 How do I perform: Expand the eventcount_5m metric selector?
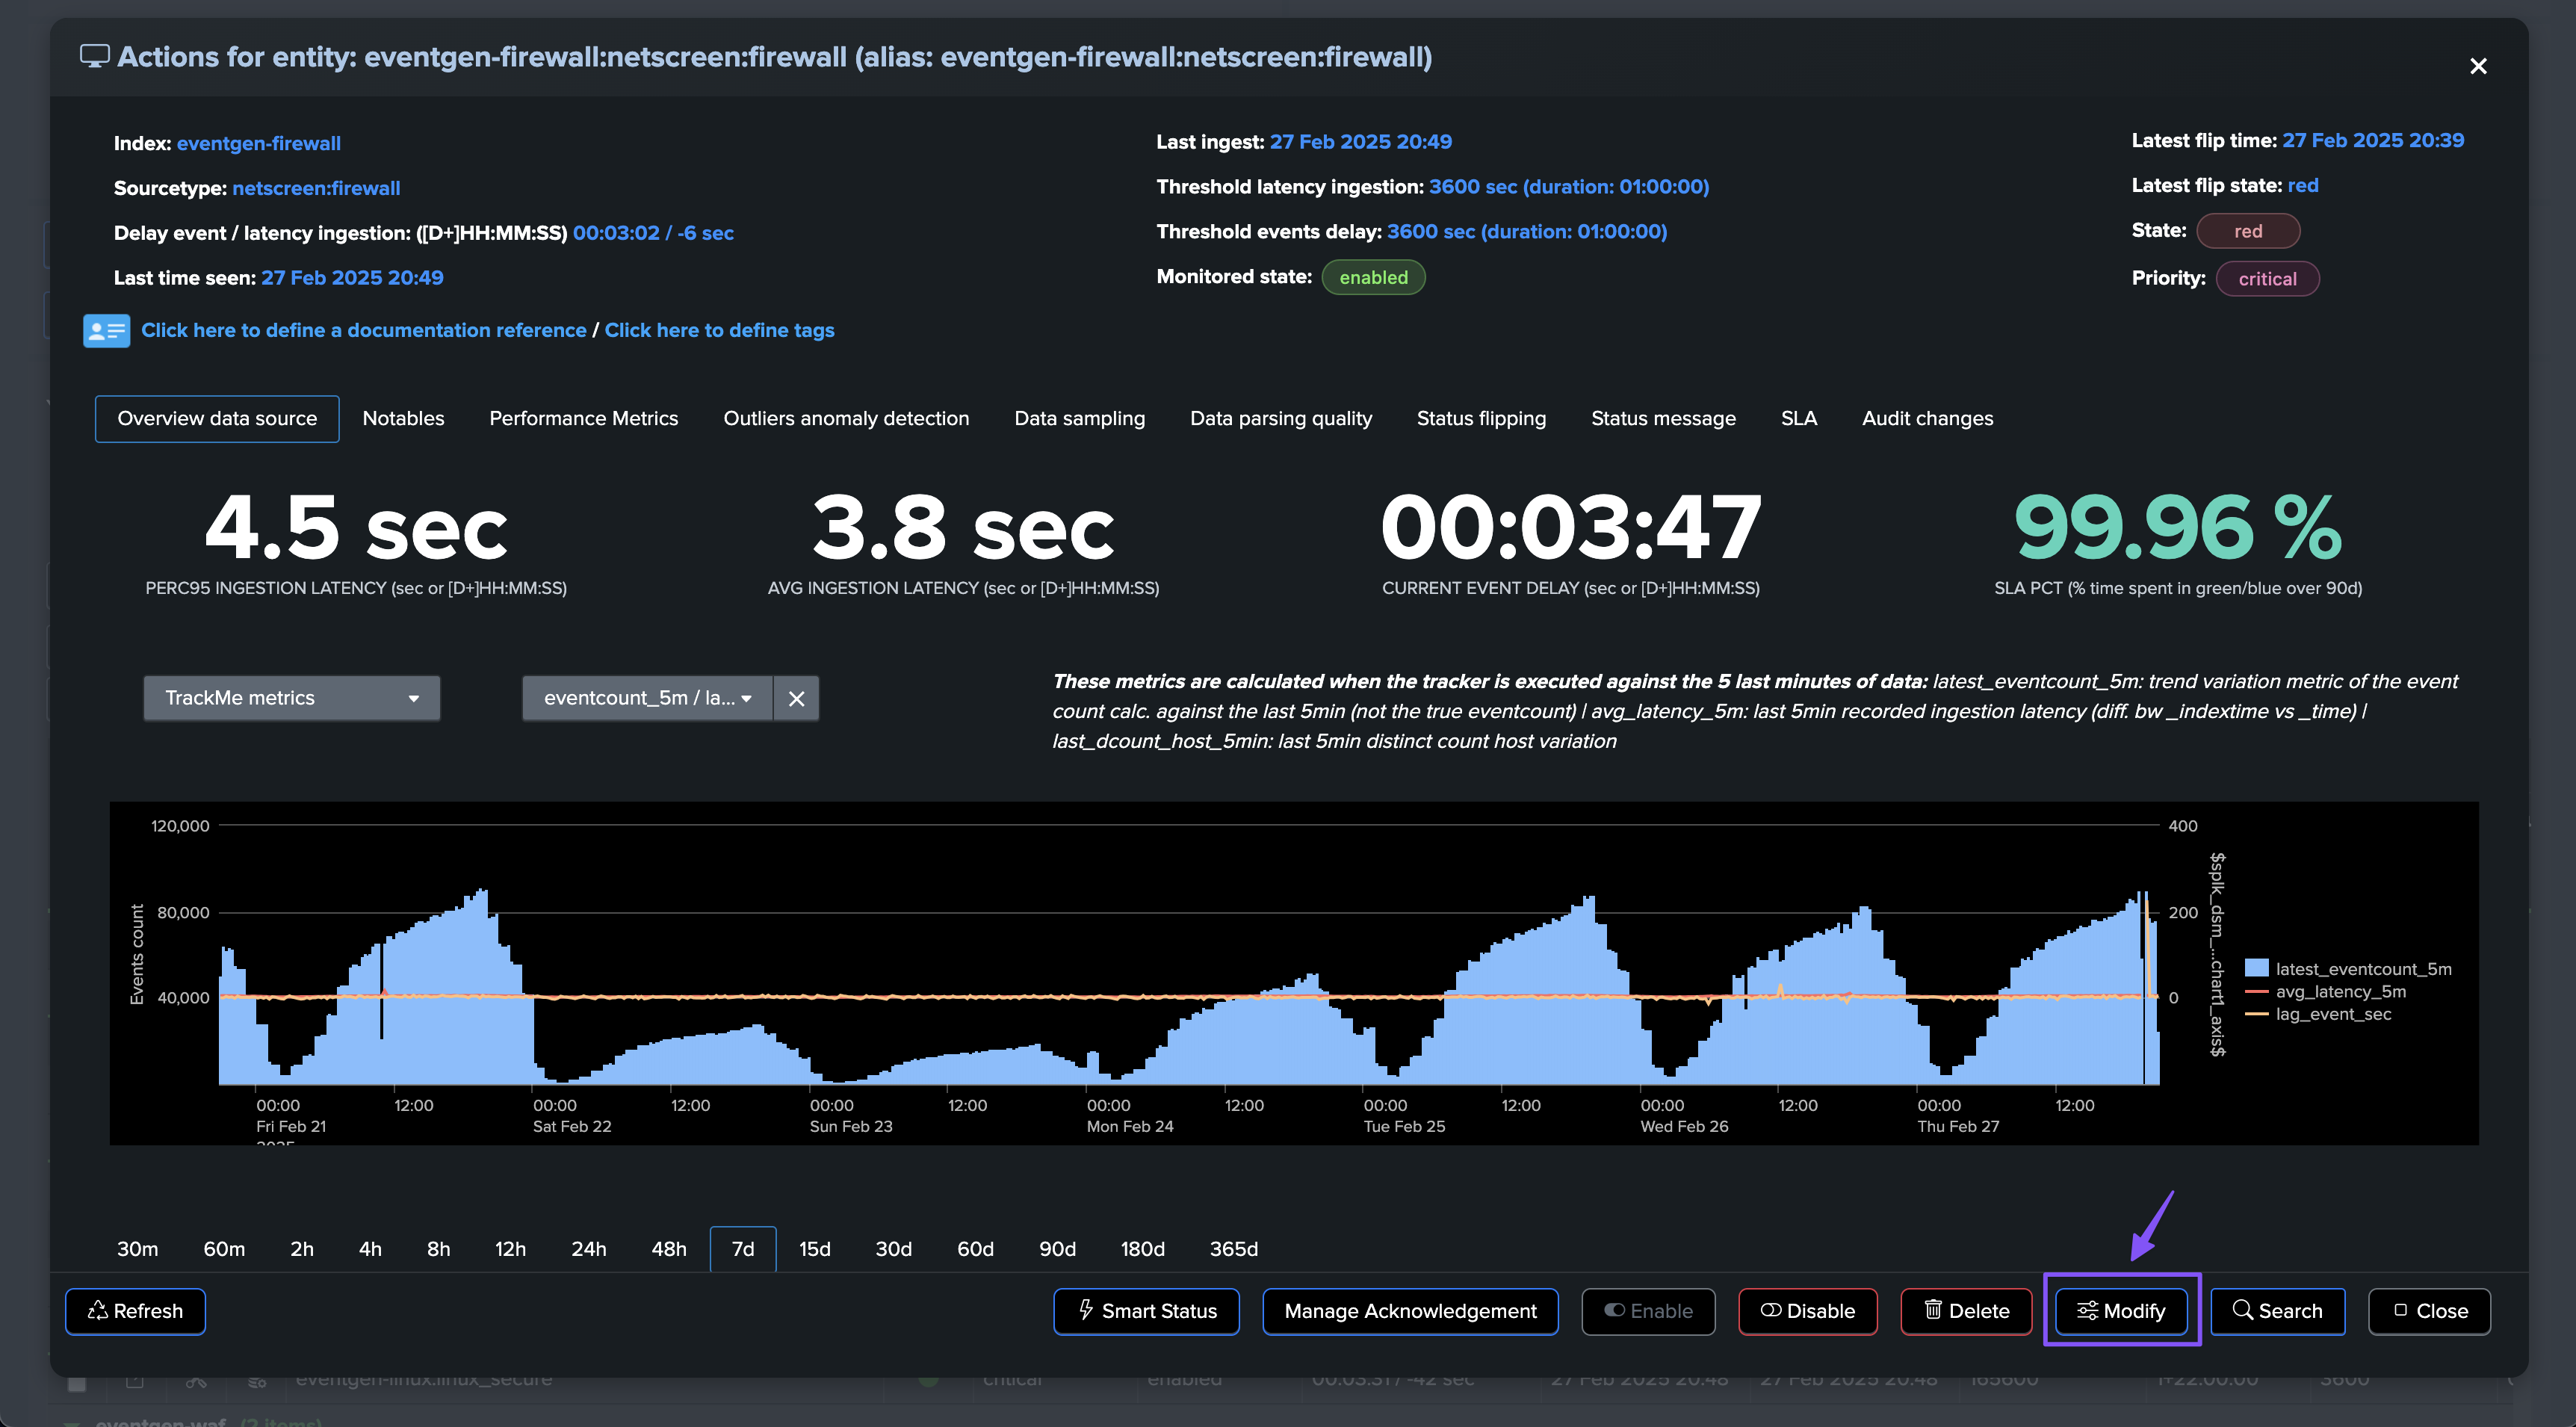[647, 698]
